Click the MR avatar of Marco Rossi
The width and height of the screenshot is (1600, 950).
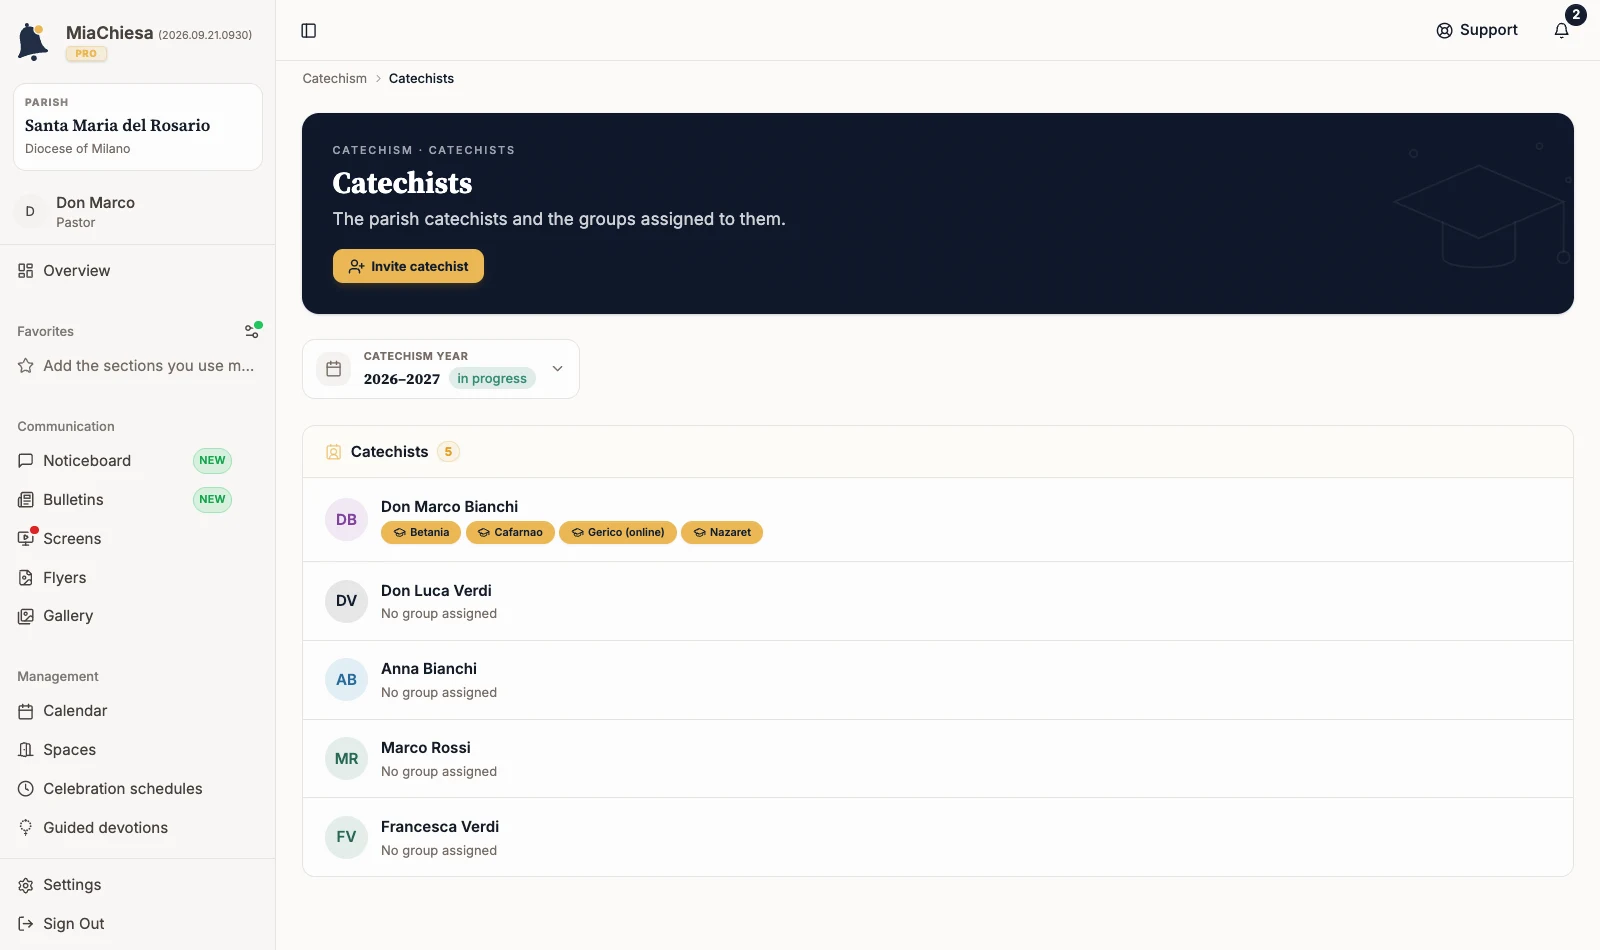coord(347,759)
